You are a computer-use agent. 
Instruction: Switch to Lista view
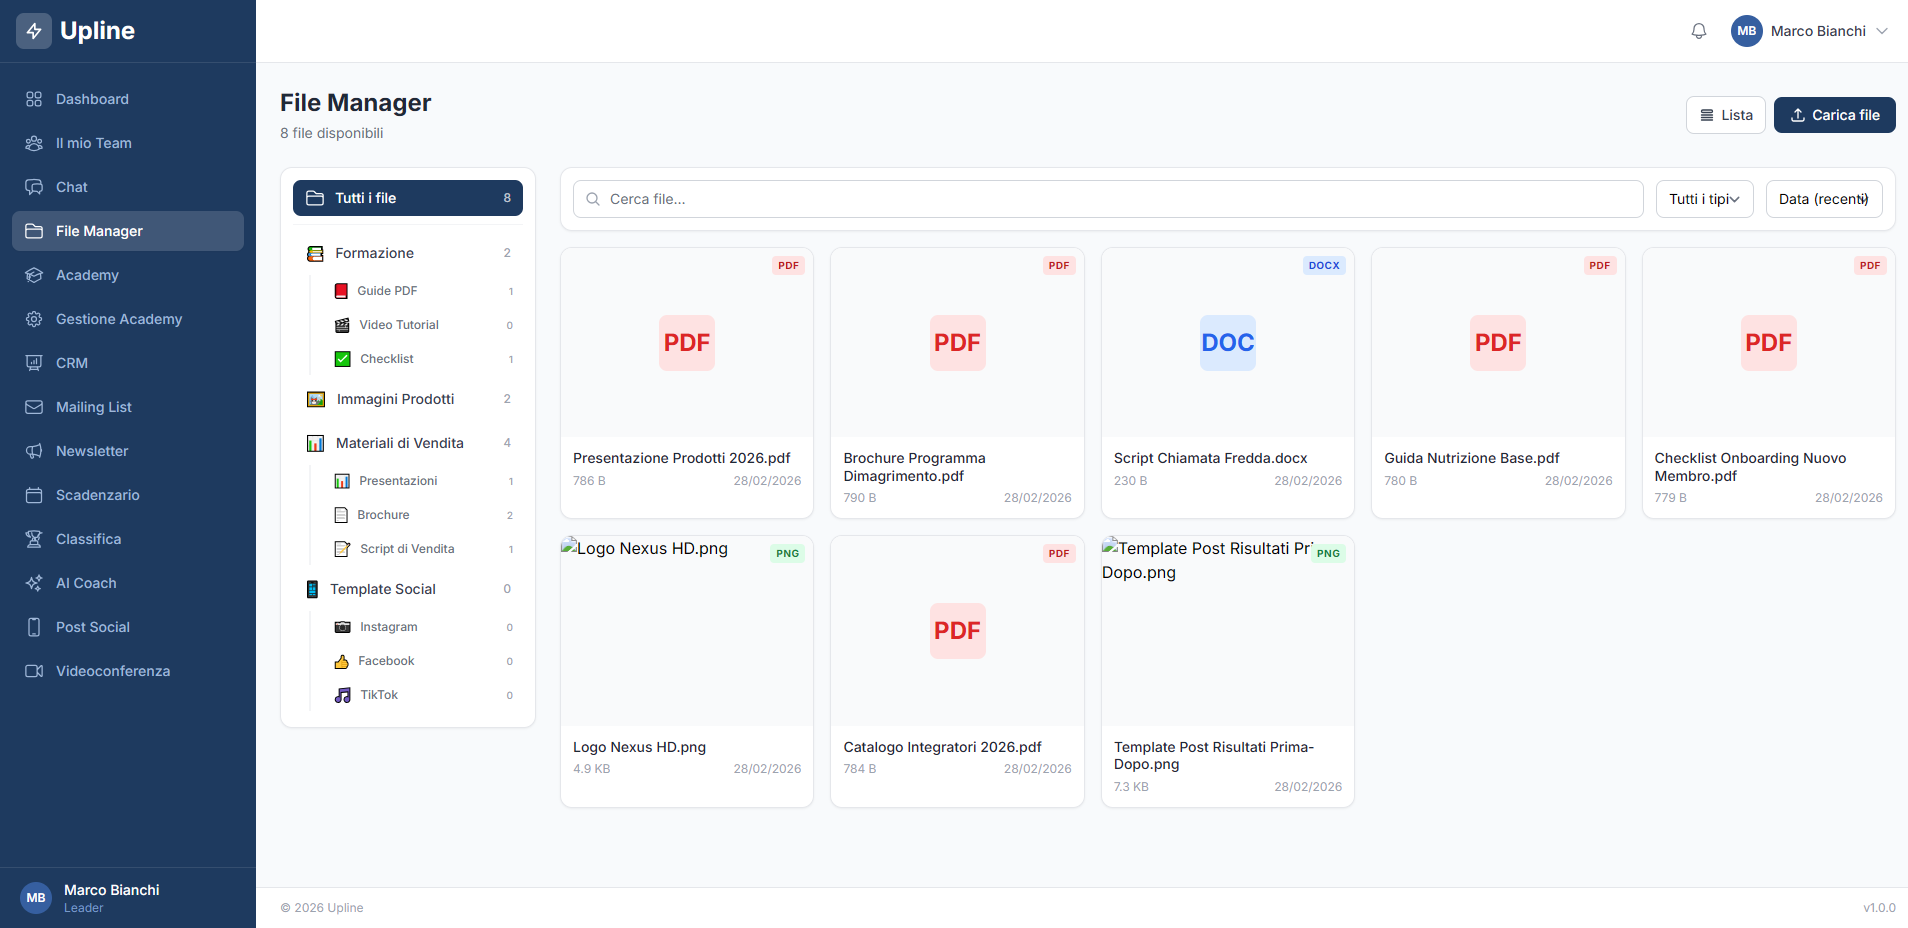(1725, 115)
